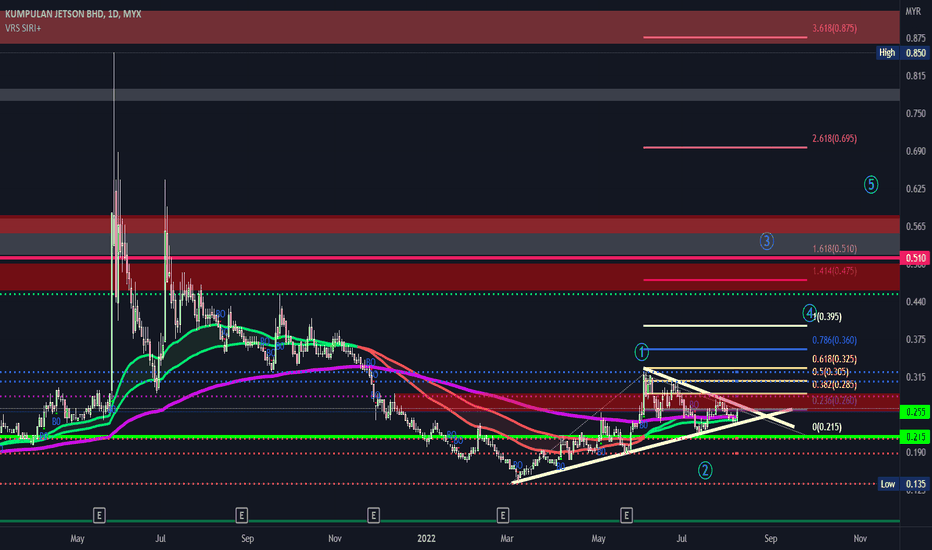Click the 3.618(0.875) Fibonacci label
932x550 pixels.
point(835,28)
